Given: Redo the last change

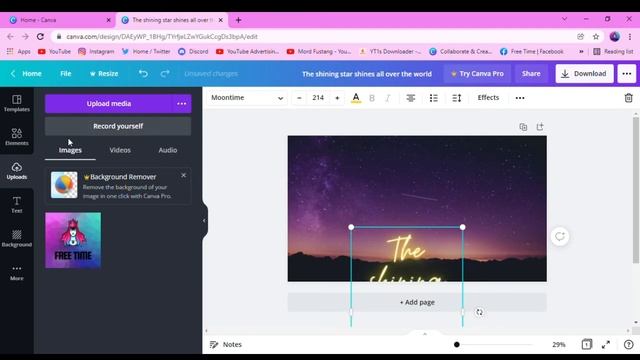Looking at the screenshot, I should tap(165, 73).
